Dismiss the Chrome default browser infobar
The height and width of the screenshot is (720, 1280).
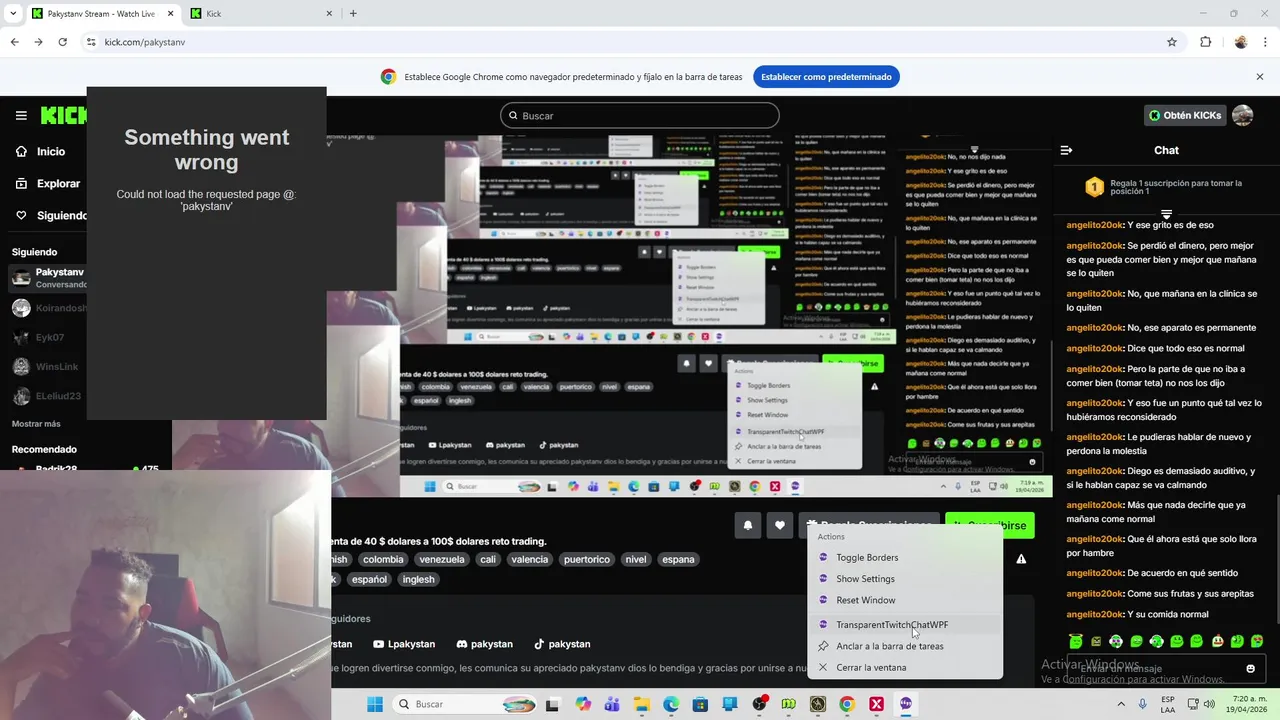1260,77
